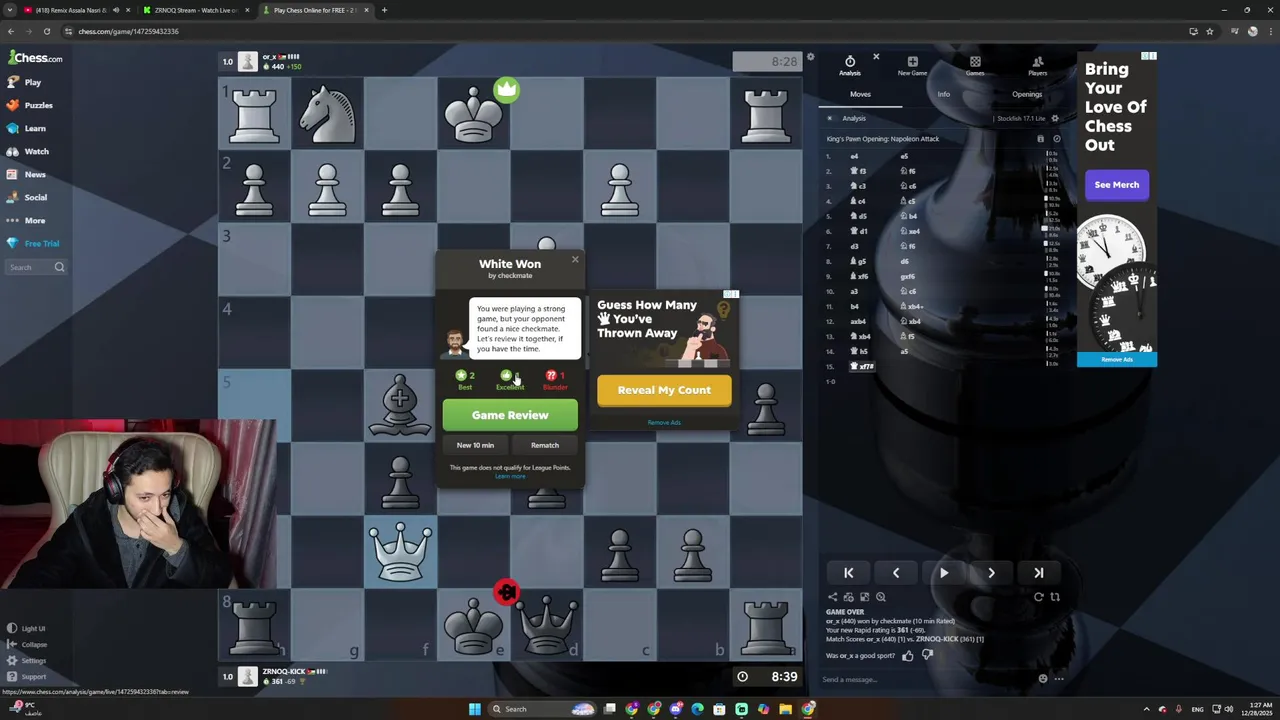Start the Free Trial offer
Viewport: 1280px width, 720px height.
coord(34,243)
